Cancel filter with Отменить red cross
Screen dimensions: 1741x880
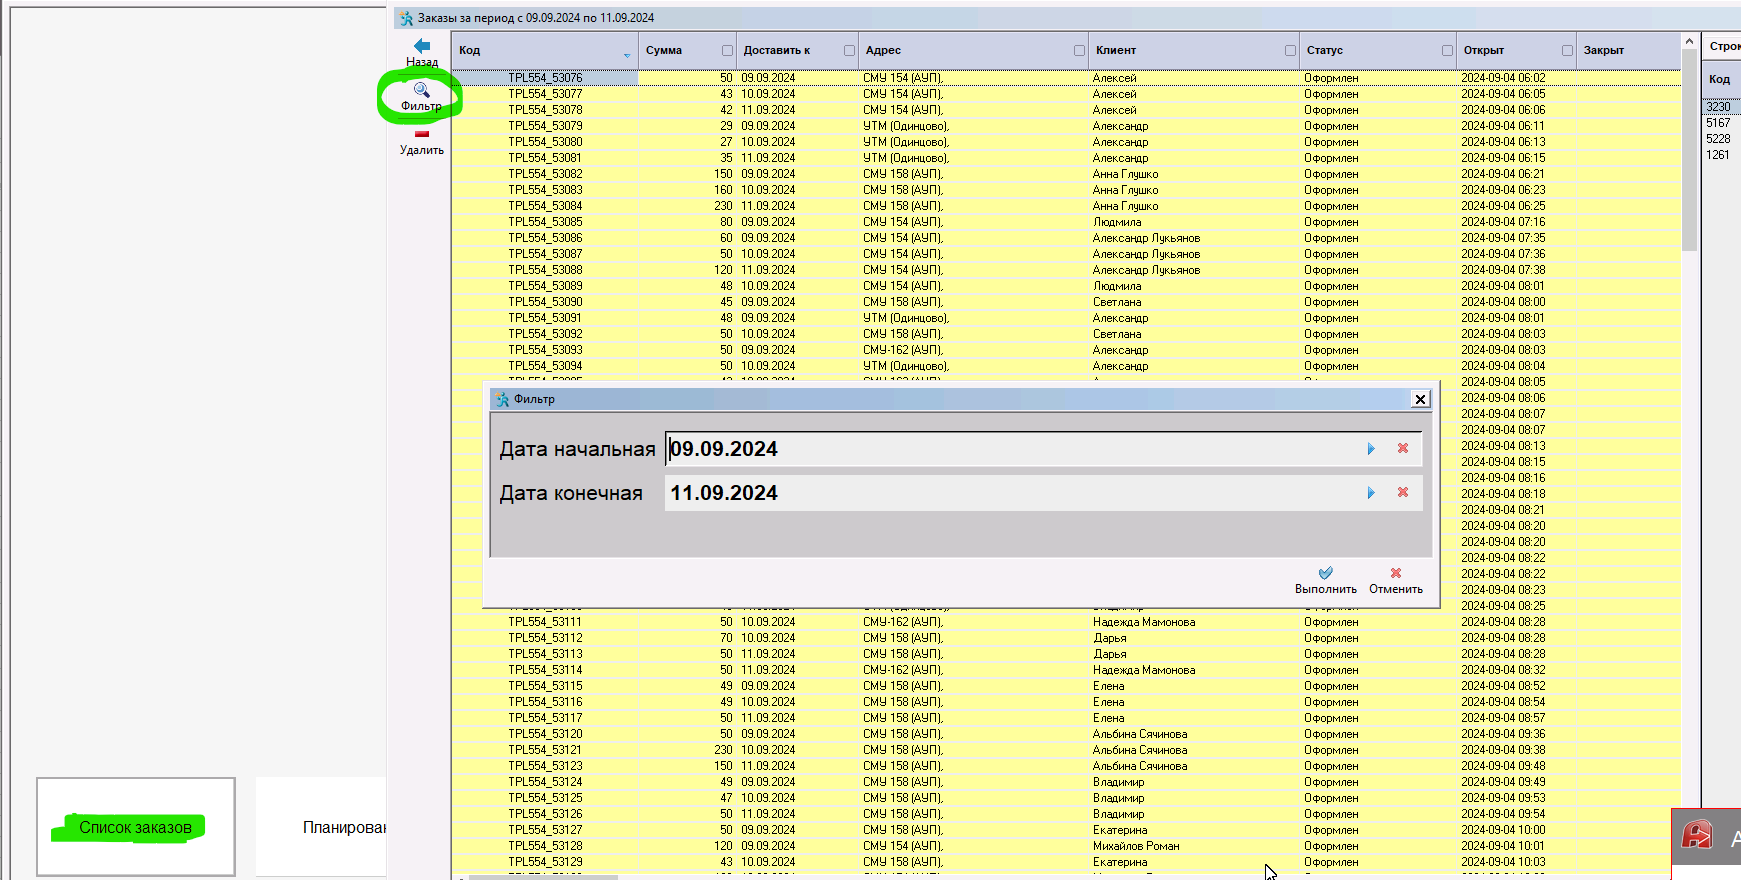point(1396,574)
